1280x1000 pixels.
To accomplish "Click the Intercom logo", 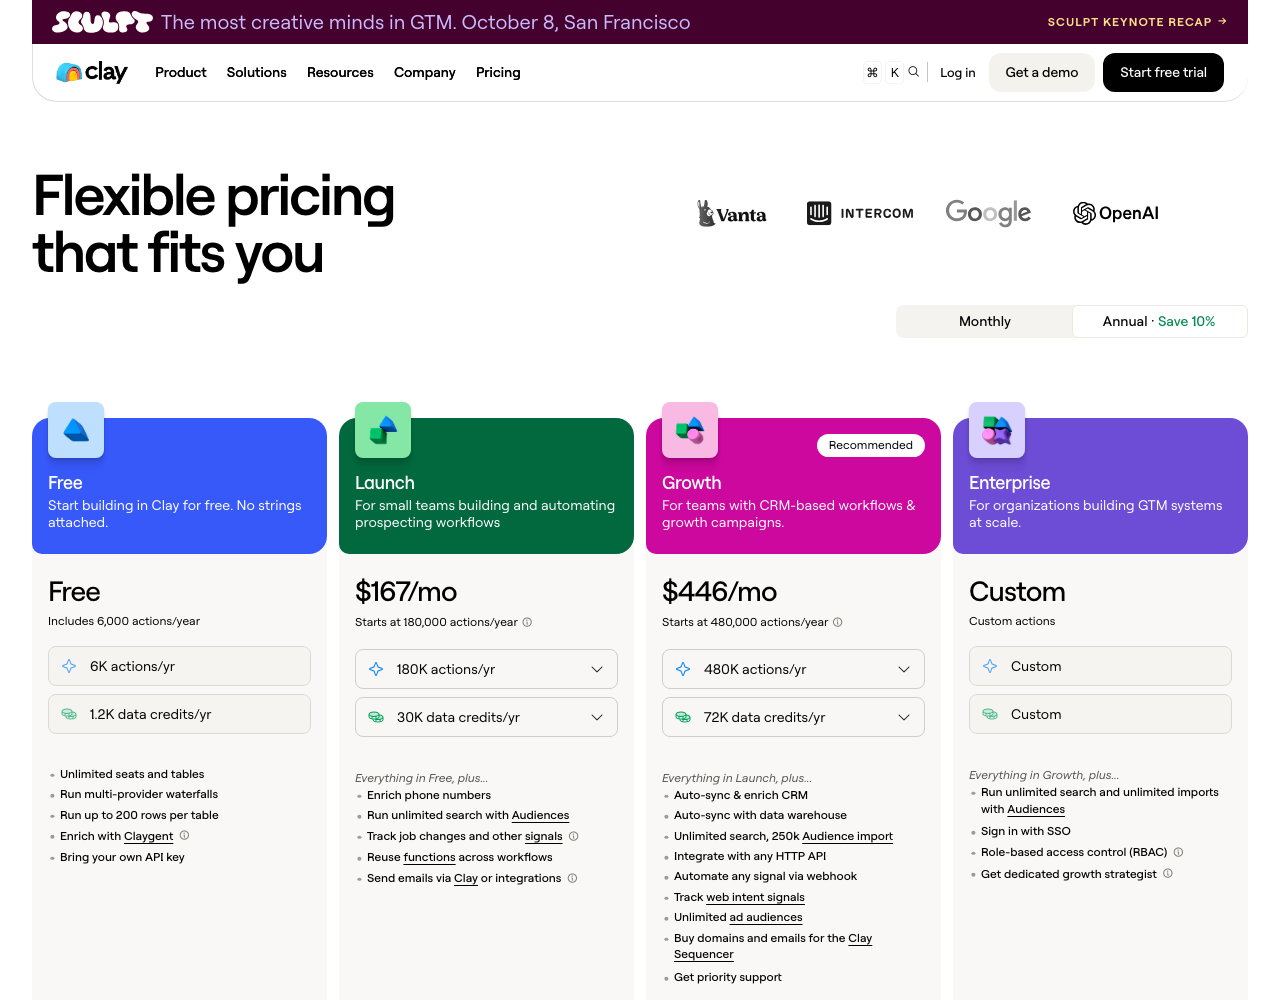I will click(860, 213).
